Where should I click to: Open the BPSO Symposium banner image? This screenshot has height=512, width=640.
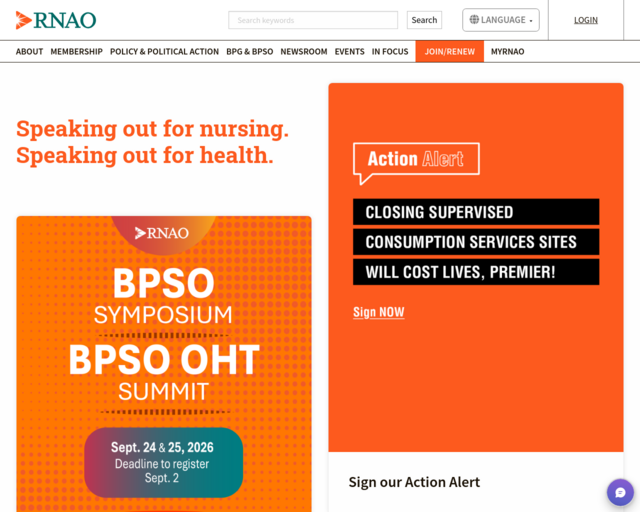(164, 363)
